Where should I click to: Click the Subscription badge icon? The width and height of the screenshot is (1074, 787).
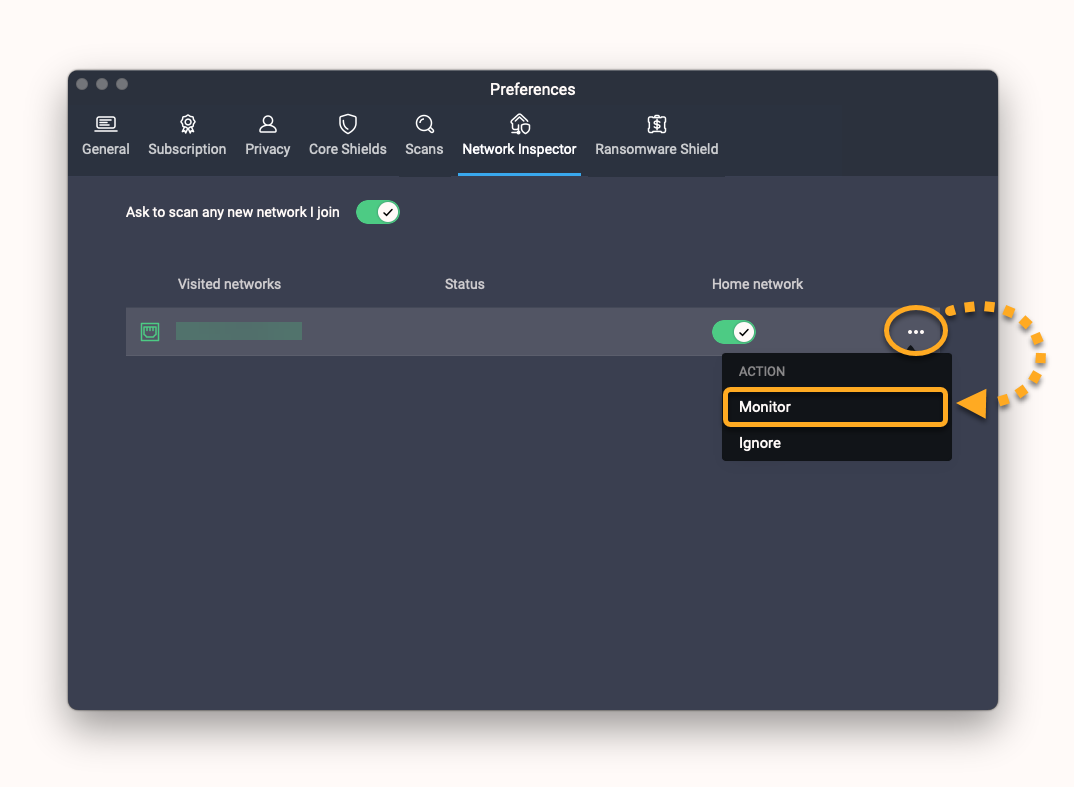pos(187,124)
